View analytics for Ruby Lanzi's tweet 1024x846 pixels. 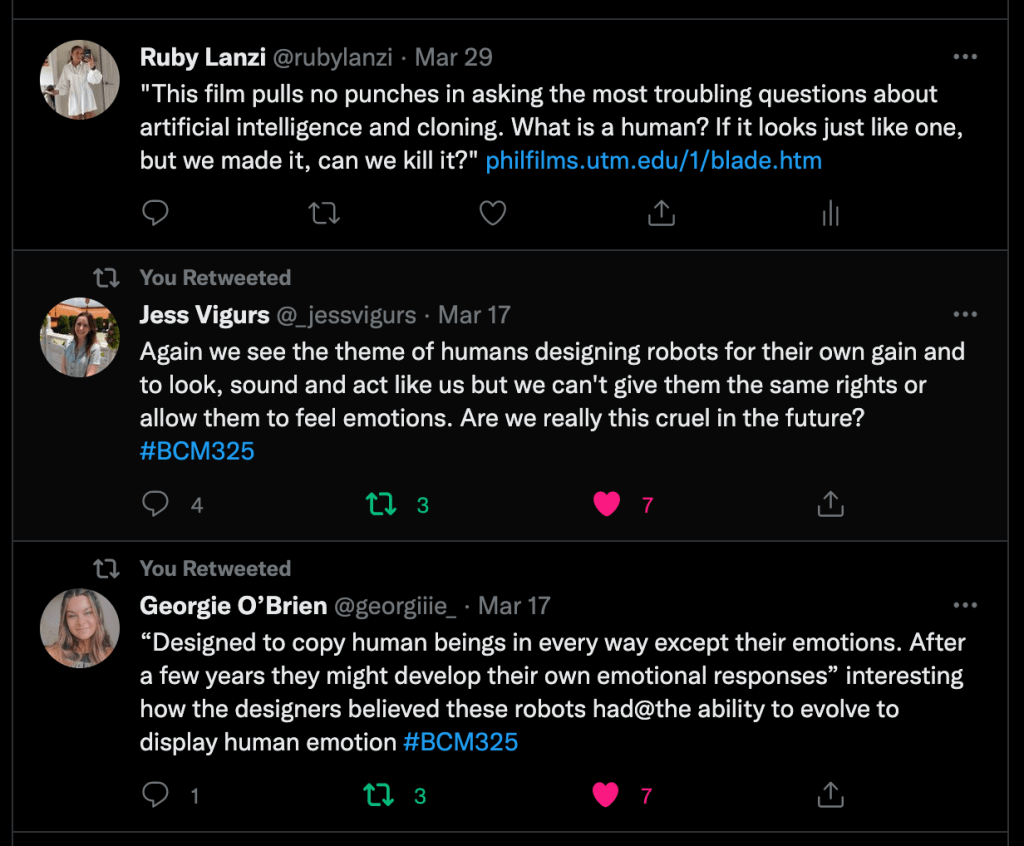[830, 213]
